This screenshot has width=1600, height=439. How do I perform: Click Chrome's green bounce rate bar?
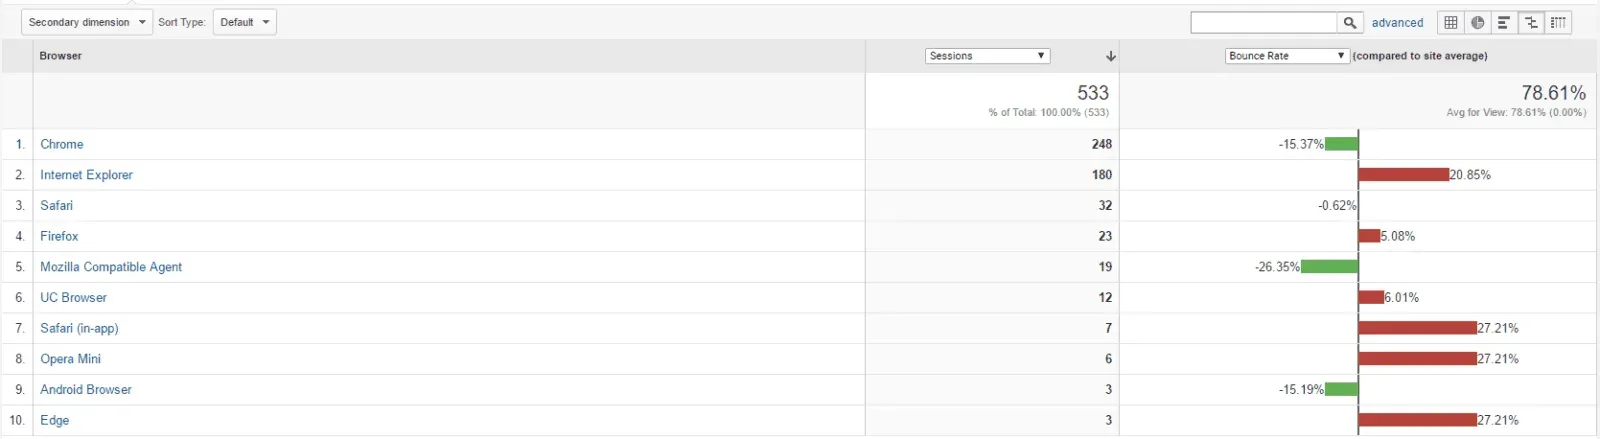pos(1341,144)
